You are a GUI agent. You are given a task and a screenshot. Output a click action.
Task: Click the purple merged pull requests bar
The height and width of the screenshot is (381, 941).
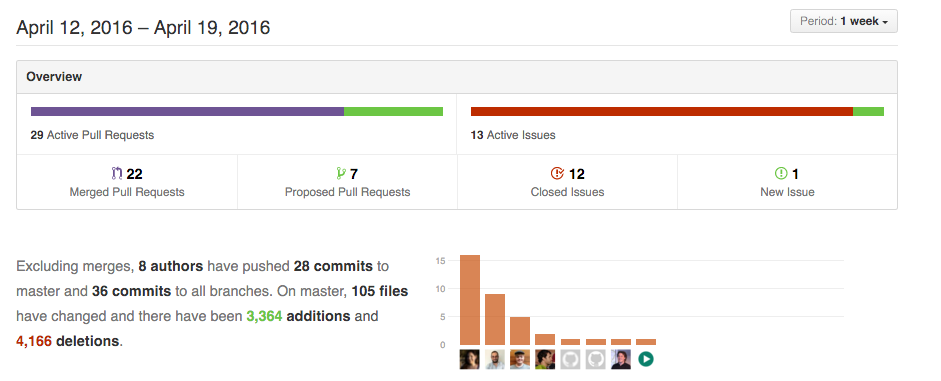tap(187, 112)
